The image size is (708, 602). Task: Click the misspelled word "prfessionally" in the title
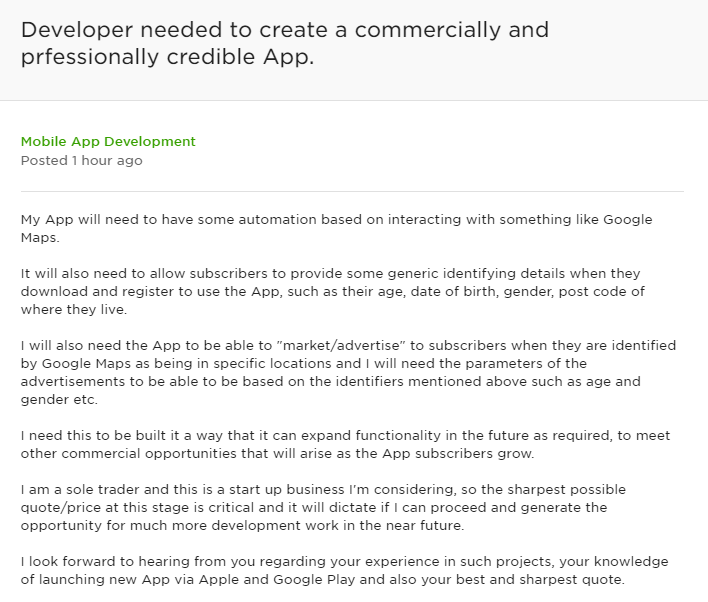[x=86, y=57]
